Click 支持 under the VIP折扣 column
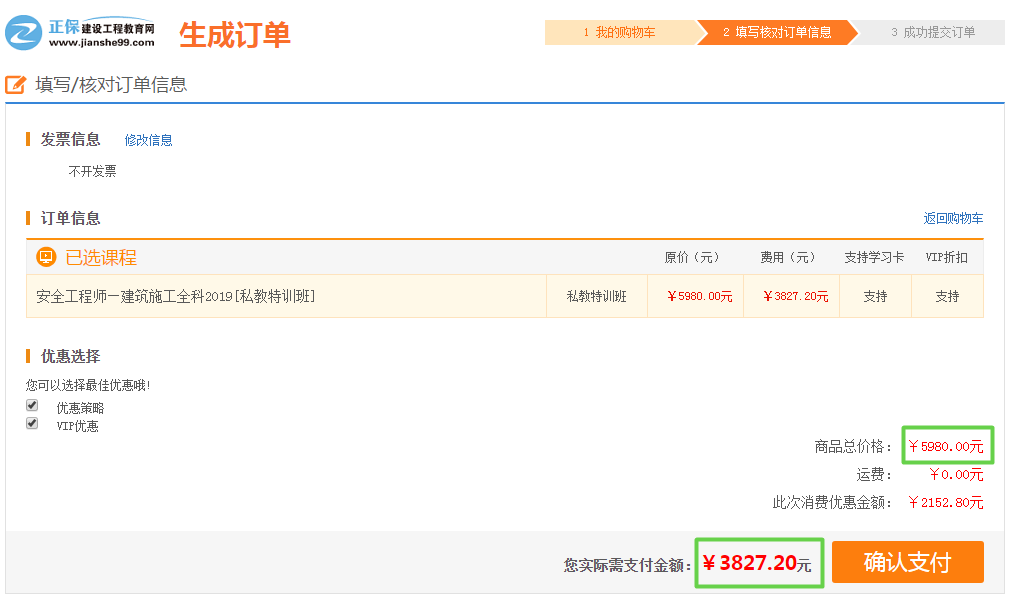Screen dimensions: 1012x601 [947, 296]
